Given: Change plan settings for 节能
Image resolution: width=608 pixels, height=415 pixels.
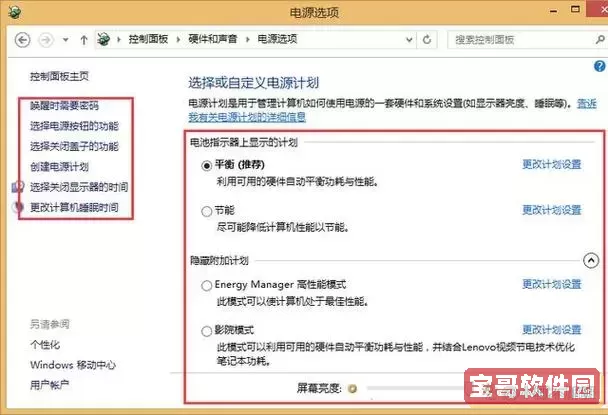Looking at the screenshot, I should 552,210.
